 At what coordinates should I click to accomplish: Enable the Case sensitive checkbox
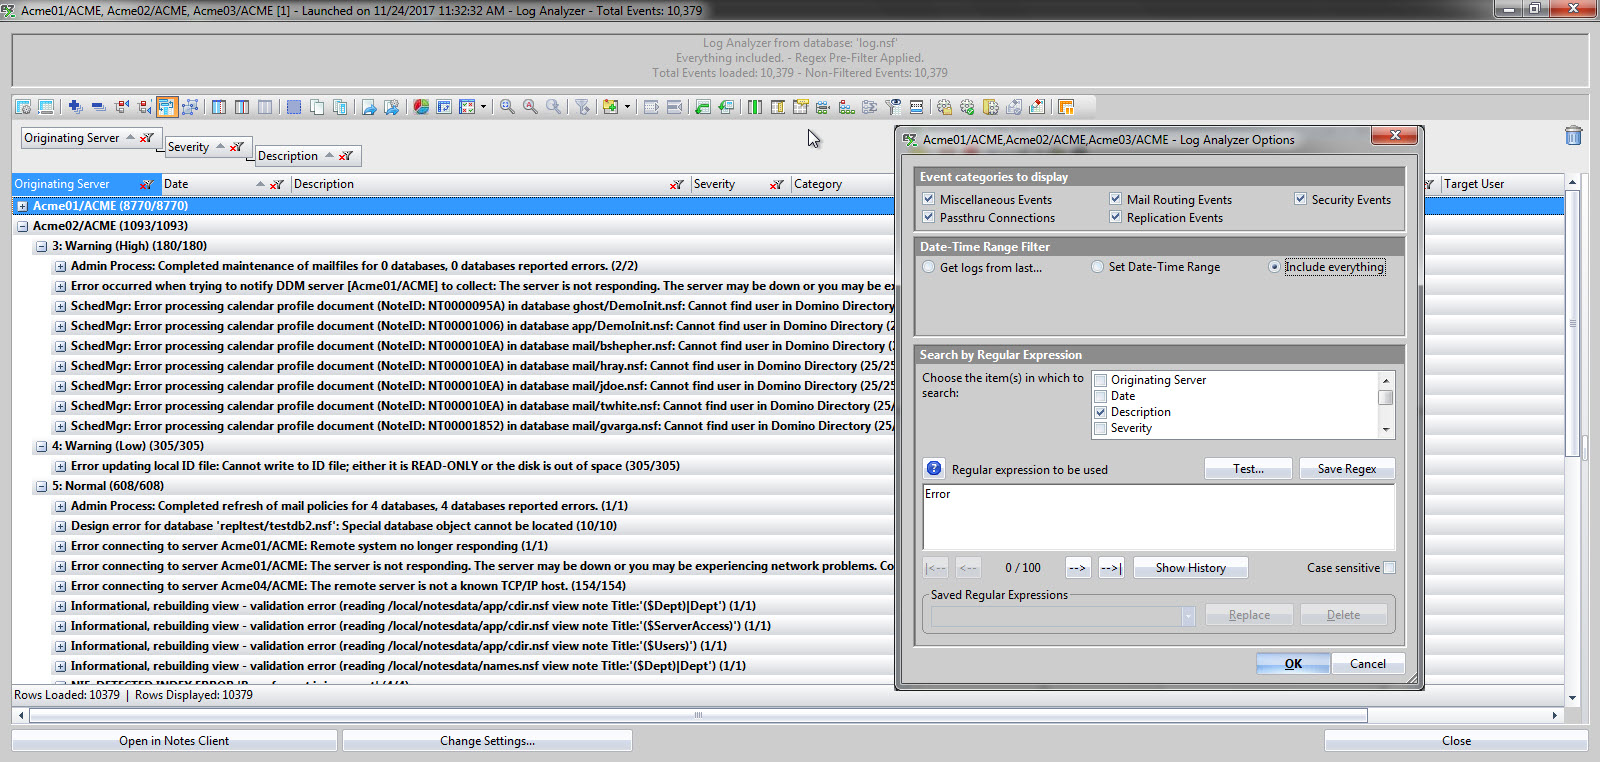point(1389,567)
